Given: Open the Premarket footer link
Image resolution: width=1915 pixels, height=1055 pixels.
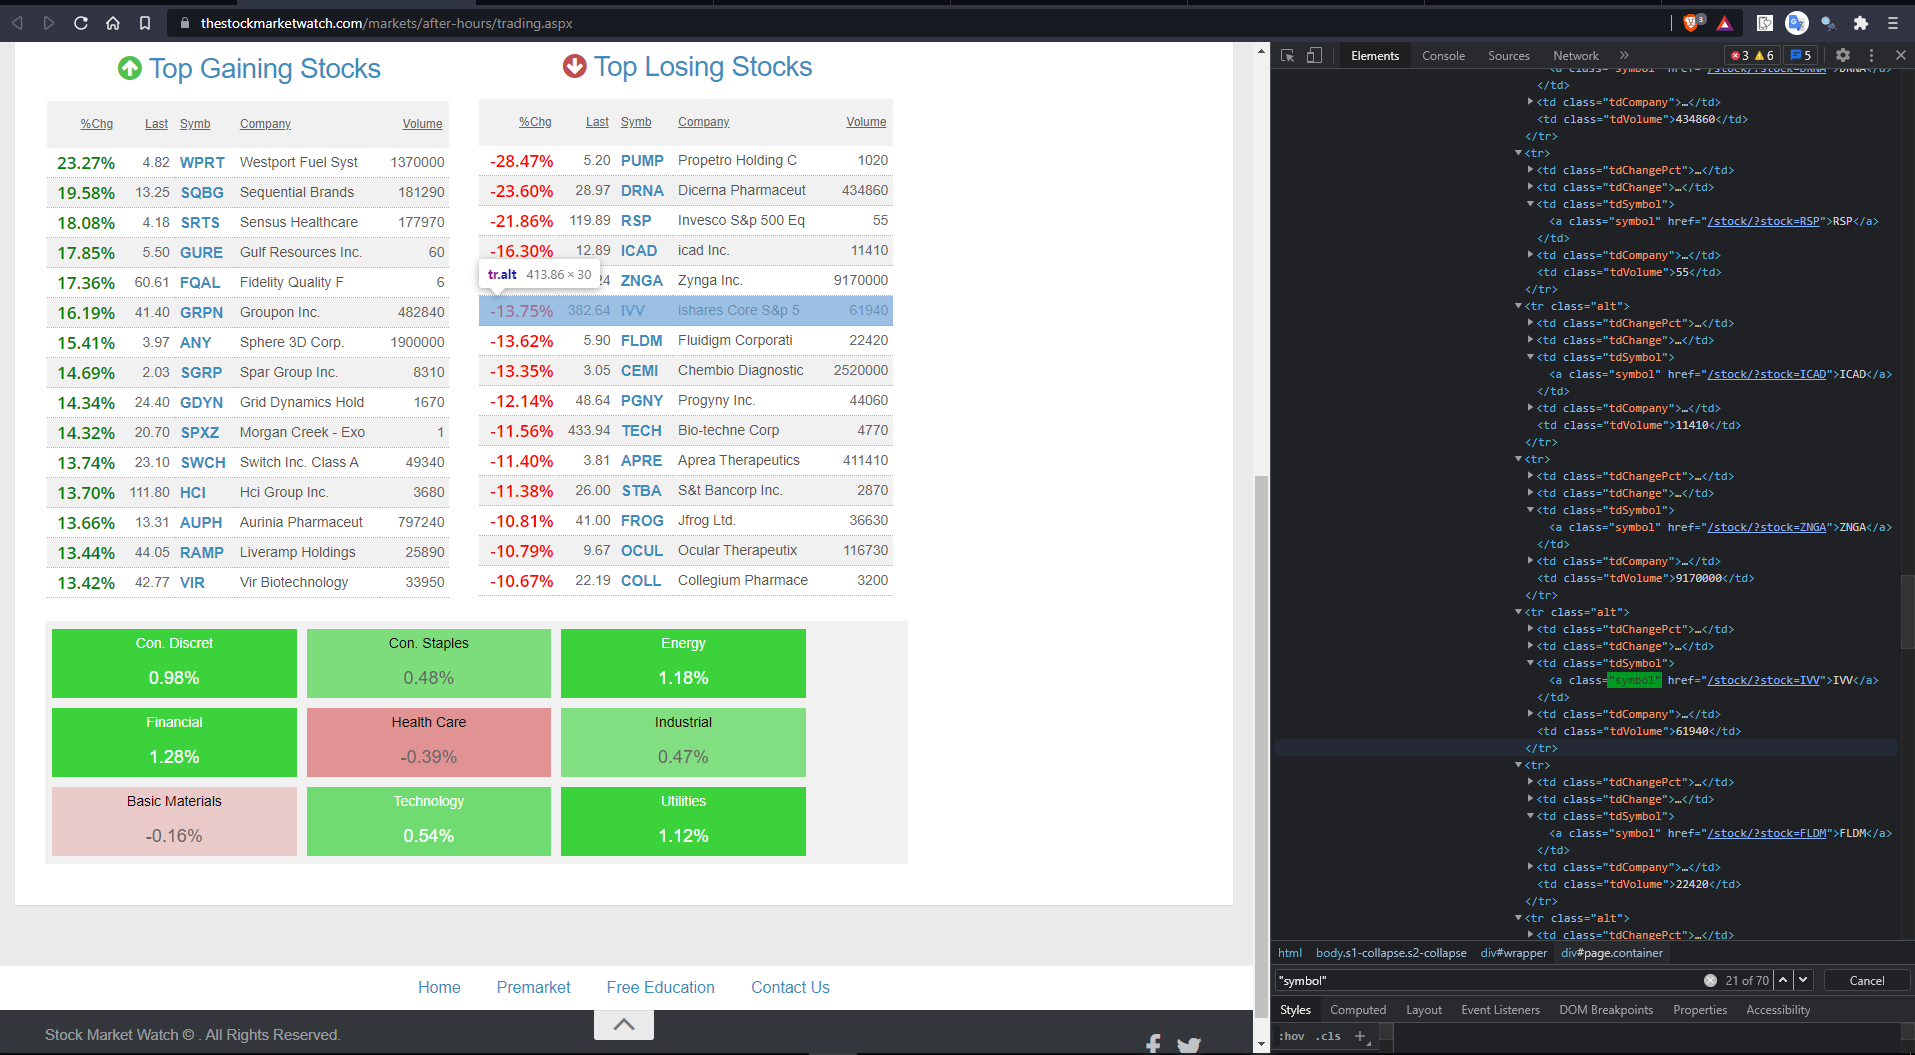Looking at the screenshot, I should tap(533, 987).
